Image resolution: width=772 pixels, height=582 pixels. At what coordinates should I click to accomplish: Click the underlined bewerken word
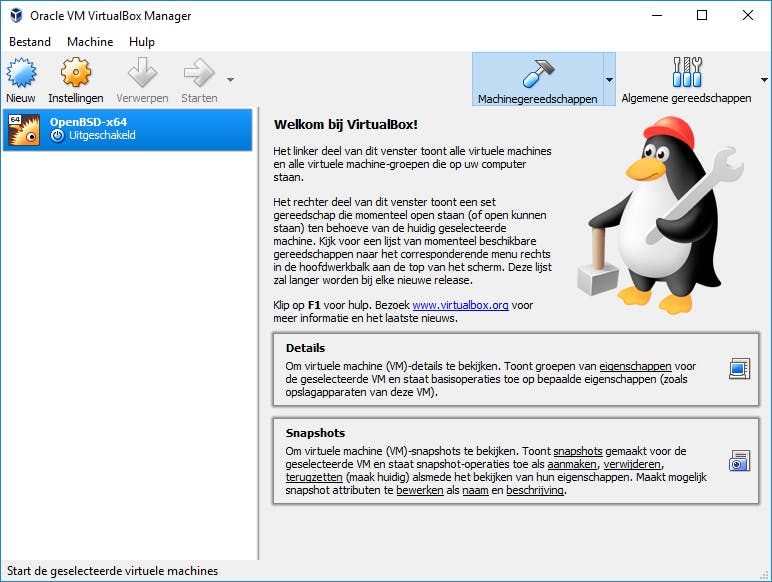[420, 490]
